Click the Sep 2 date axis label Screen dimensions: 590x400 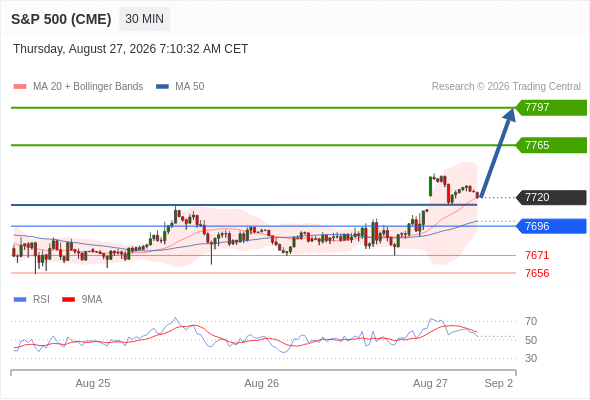(499, 383)
